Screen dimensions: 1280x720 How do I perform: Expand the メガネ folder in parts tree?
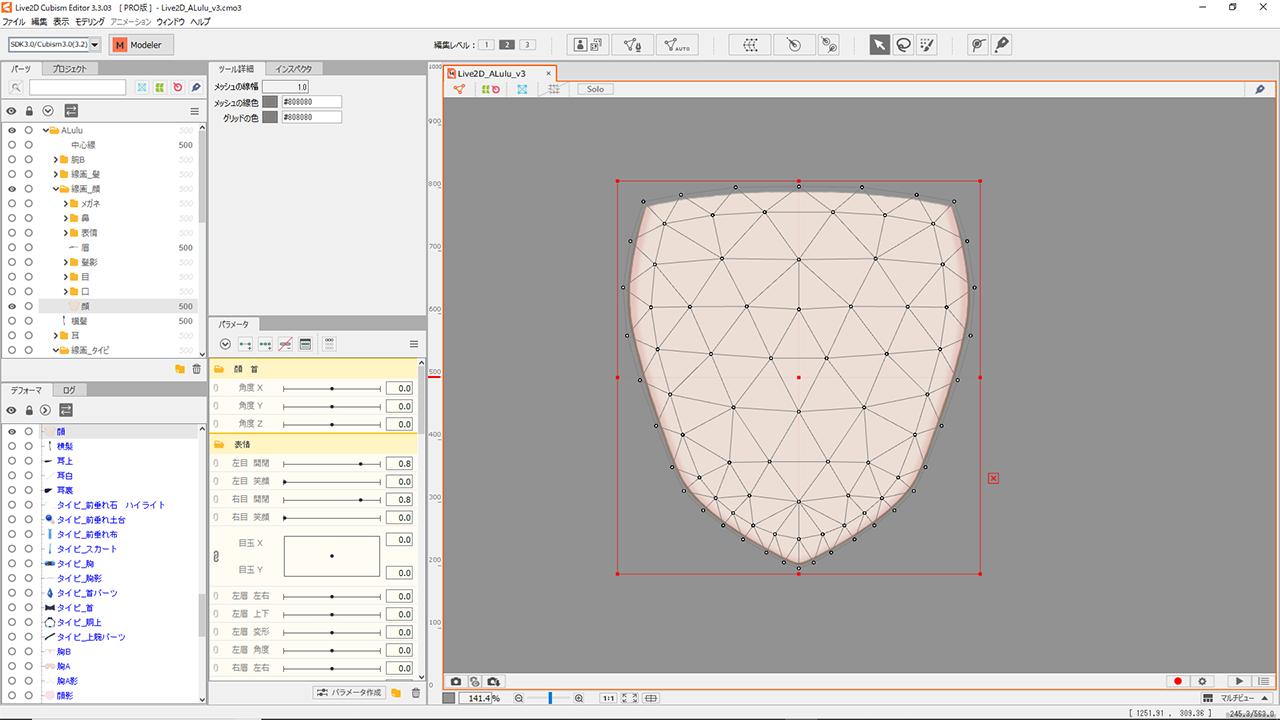tap(65, 204)
